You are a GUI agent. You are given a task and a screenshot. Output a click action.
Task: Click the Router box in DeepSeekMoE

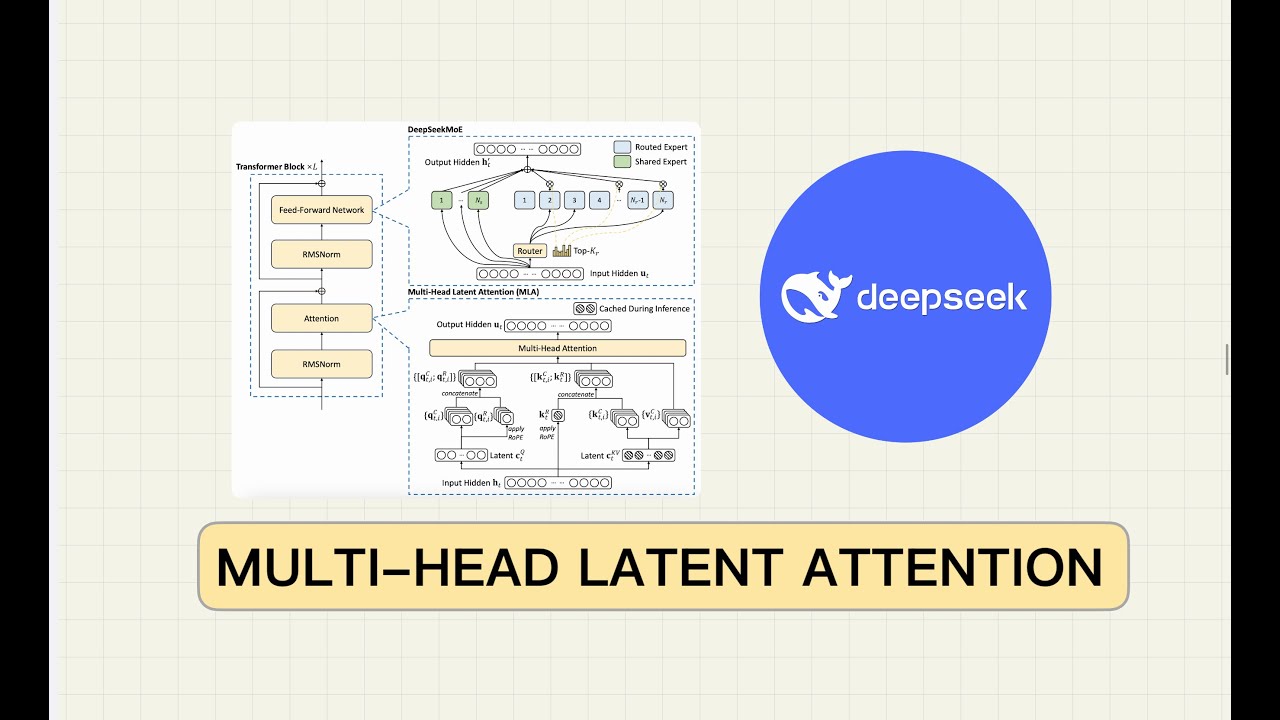pyautogui.click(x=530, y=251)
